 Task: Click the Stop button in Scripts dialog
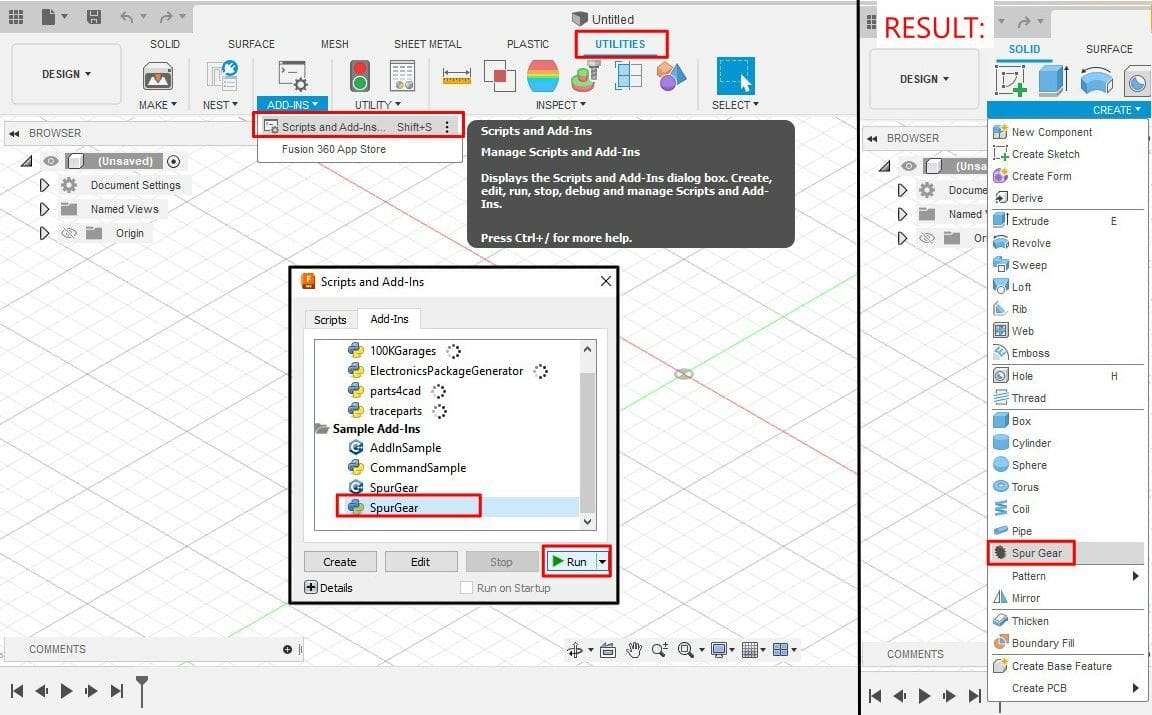pyautogui.click(x=501, y=562)
